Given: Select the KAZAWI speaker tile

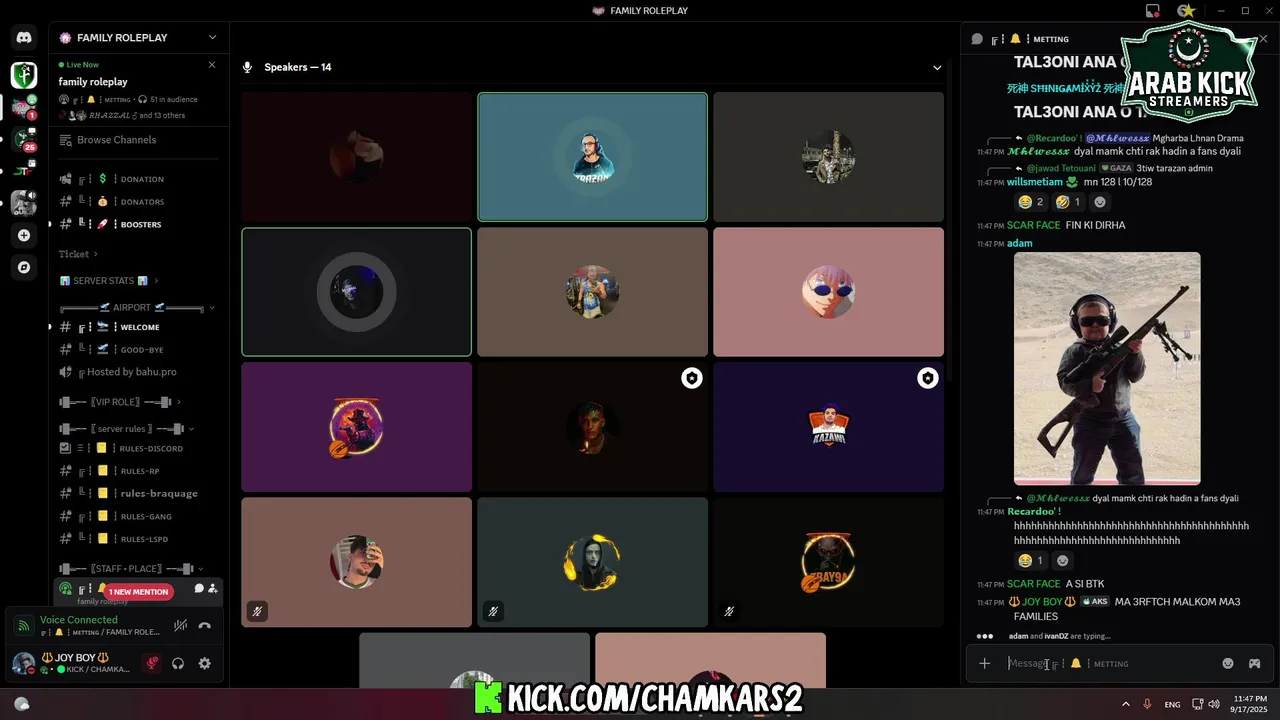Looking at the screenshot, I should tap(828, 427).
